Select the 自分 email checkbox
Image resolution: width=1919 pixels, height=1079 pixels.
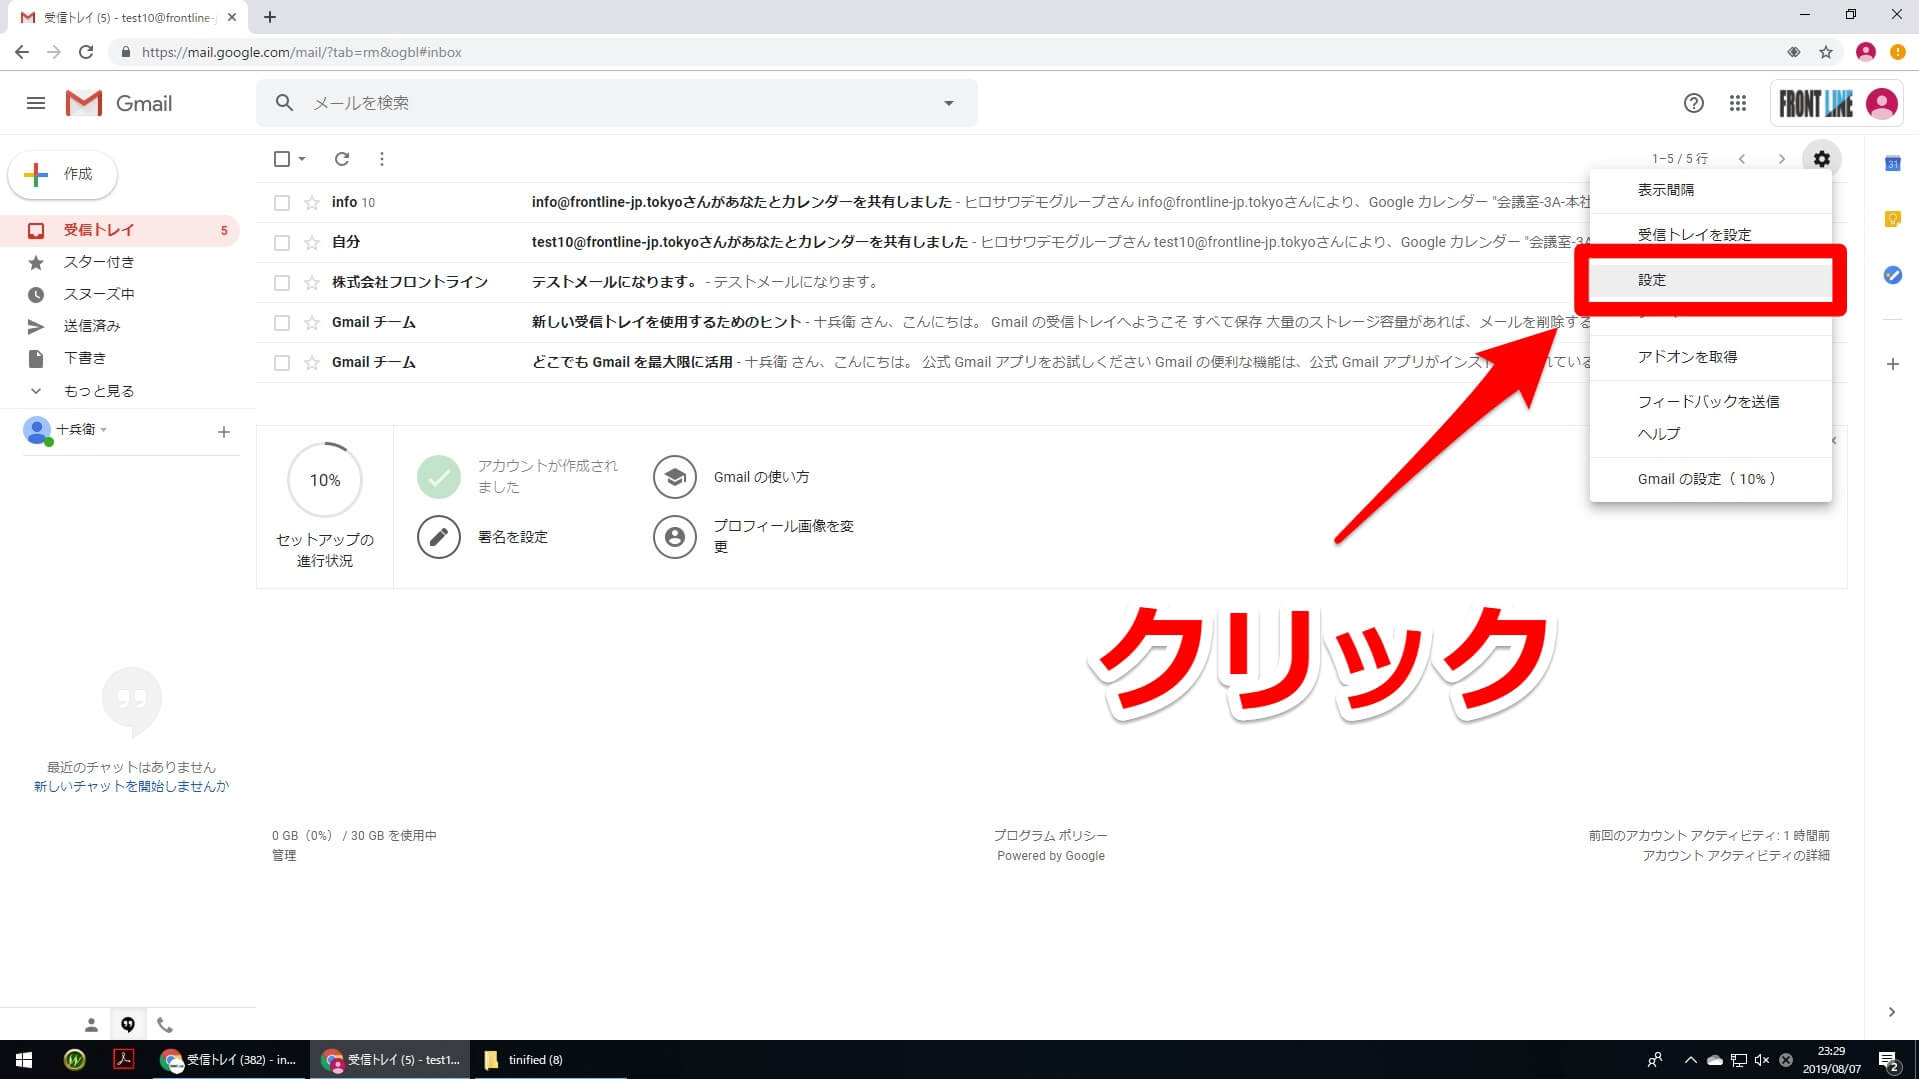(282, 243)
